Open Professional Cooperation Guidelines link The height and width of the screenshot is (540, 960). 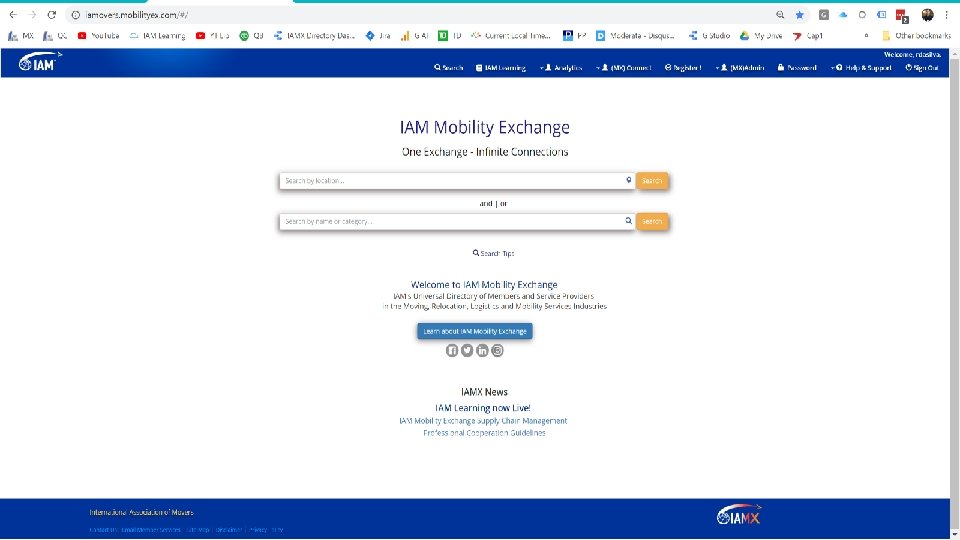pos(484,433)
